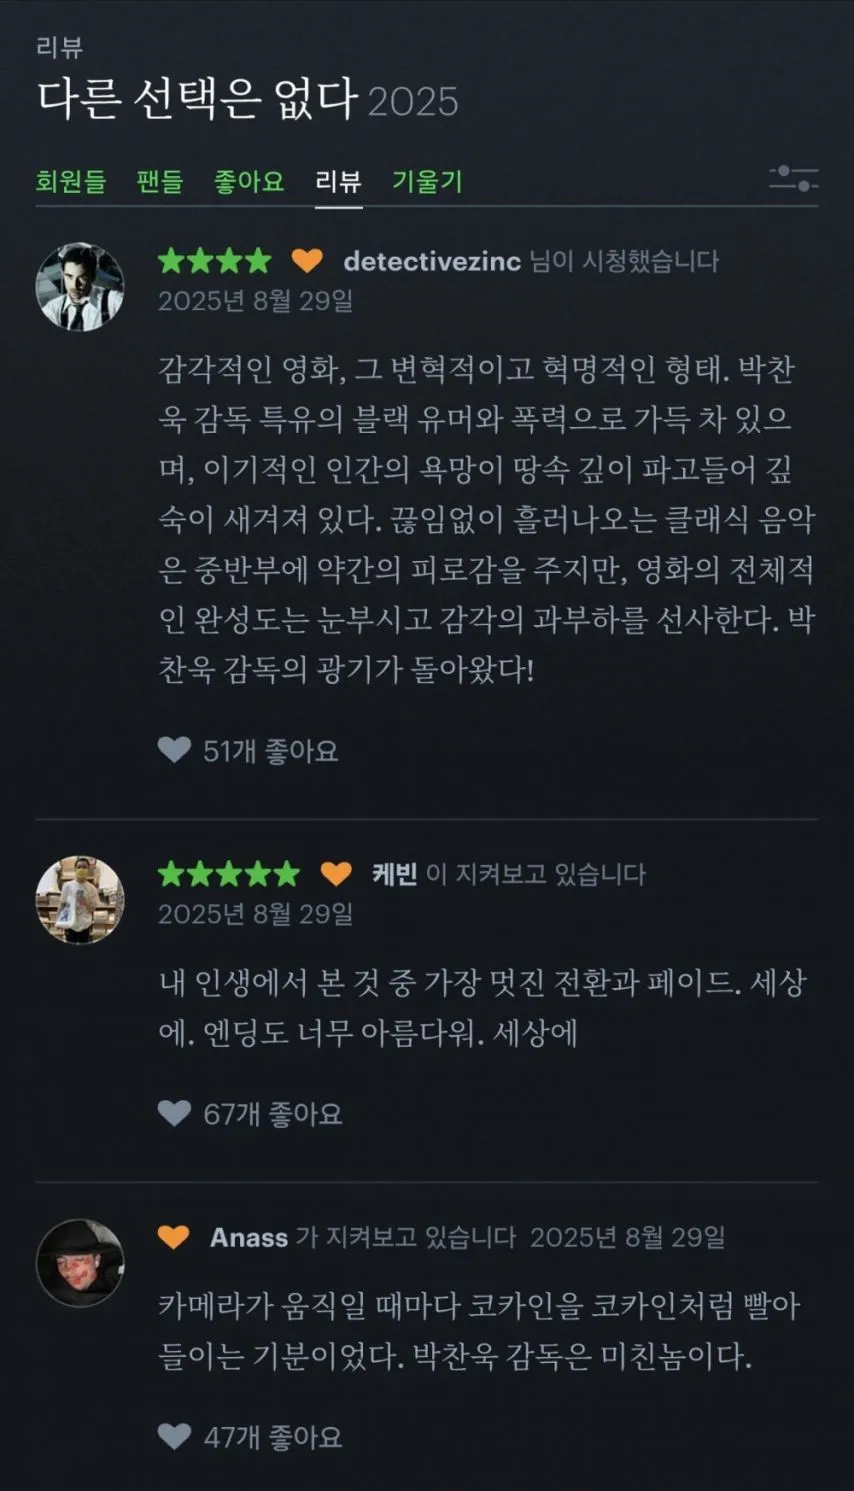Tap the heart beside 47개 좋아요
Viewport: 854px width, 1491px height.
pyautogui.click(x=174, y=1437)
